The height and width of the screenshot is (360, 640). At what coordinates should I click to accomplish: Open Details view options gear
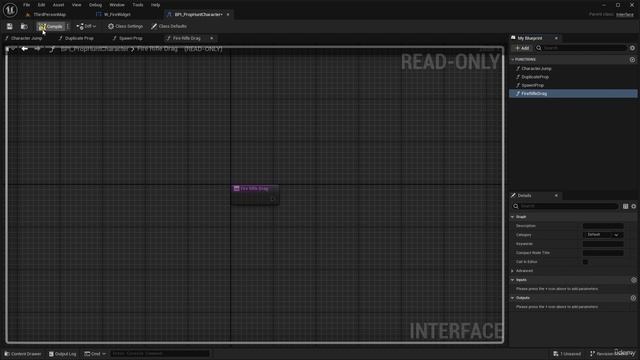633,207
